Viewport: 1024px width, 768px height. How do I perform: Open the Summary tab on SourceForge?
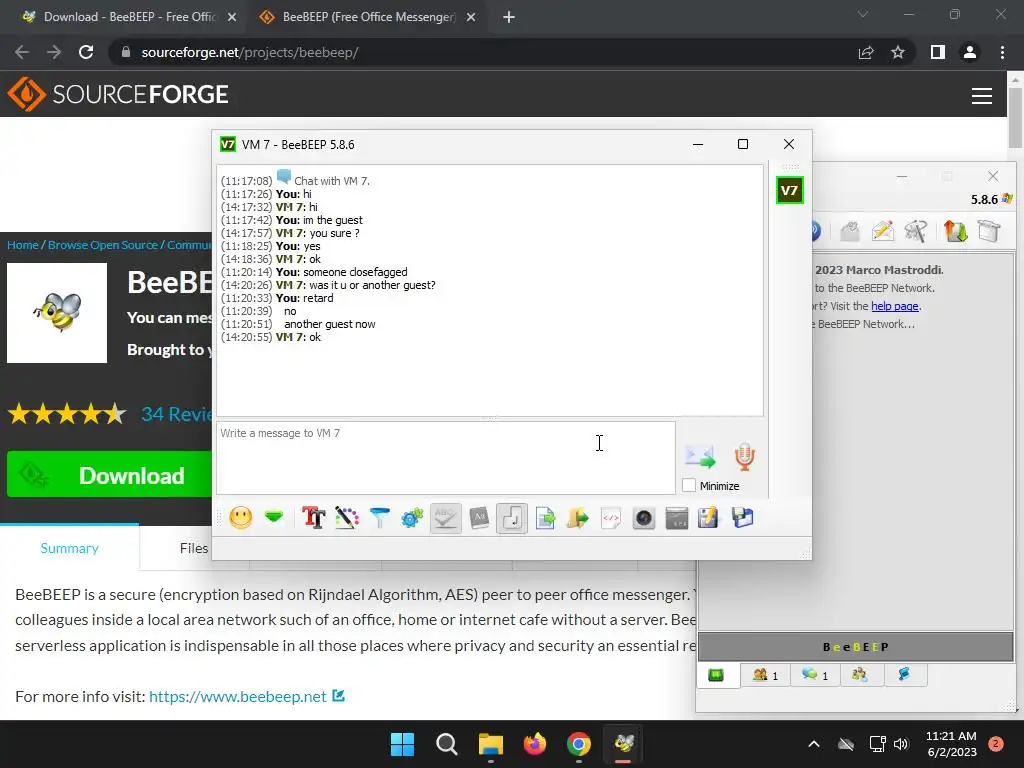coord(69,548)
